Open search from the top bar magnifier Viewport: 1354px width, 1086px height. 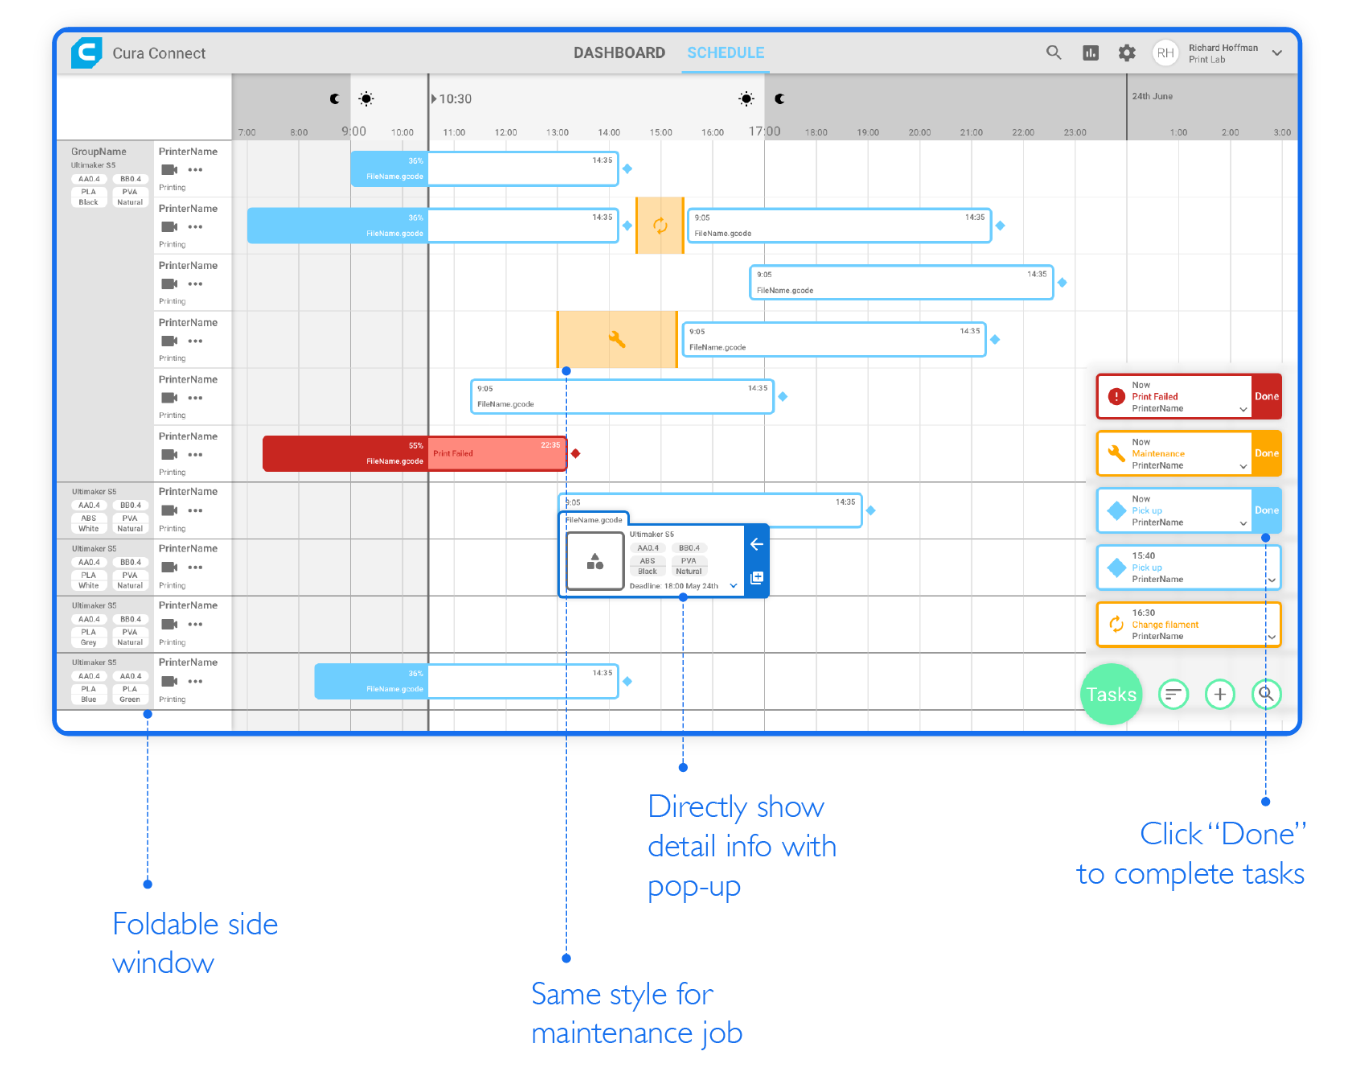coord(1054,52)
